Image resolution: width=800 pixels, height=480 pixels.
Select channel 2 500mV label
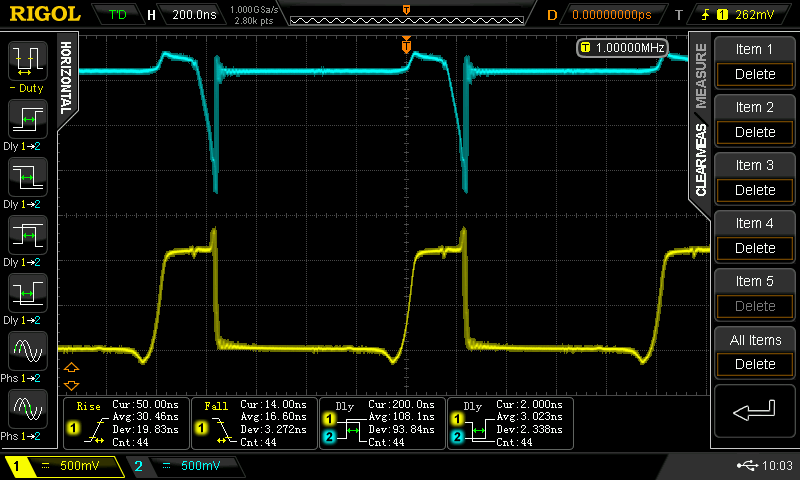click(x=201, y=466)
